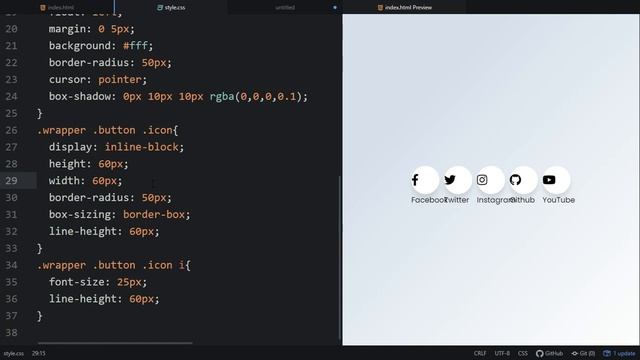Click closing brace on line 33

(x=40, y=248)
